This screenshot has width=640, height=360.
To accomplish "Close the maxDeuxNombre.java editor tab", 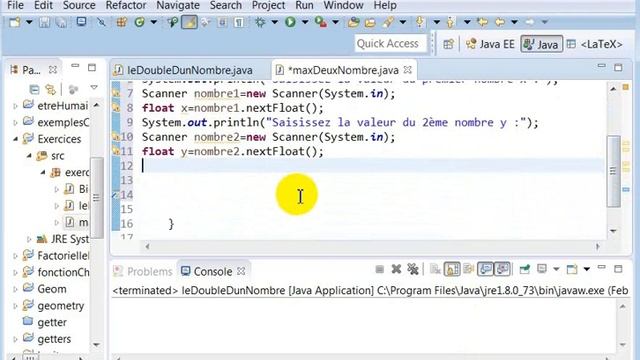I will point(407,70).
